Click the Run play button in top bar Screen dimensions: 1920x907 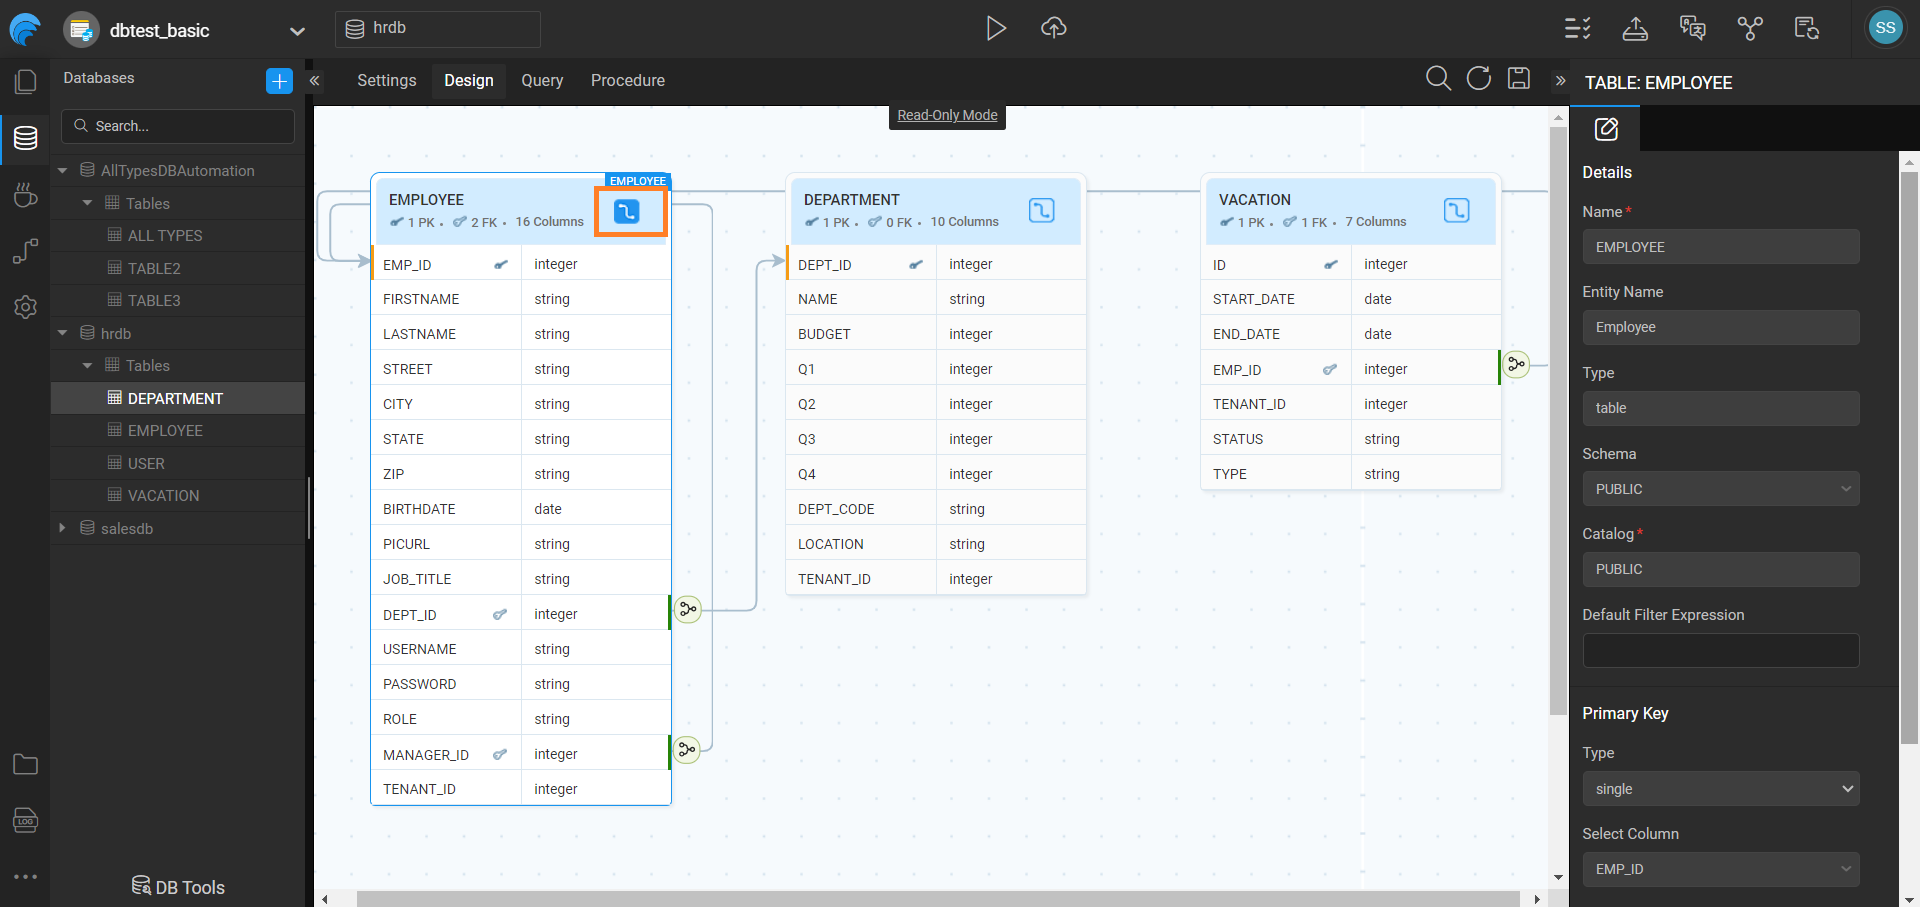[x=995, y=28]
